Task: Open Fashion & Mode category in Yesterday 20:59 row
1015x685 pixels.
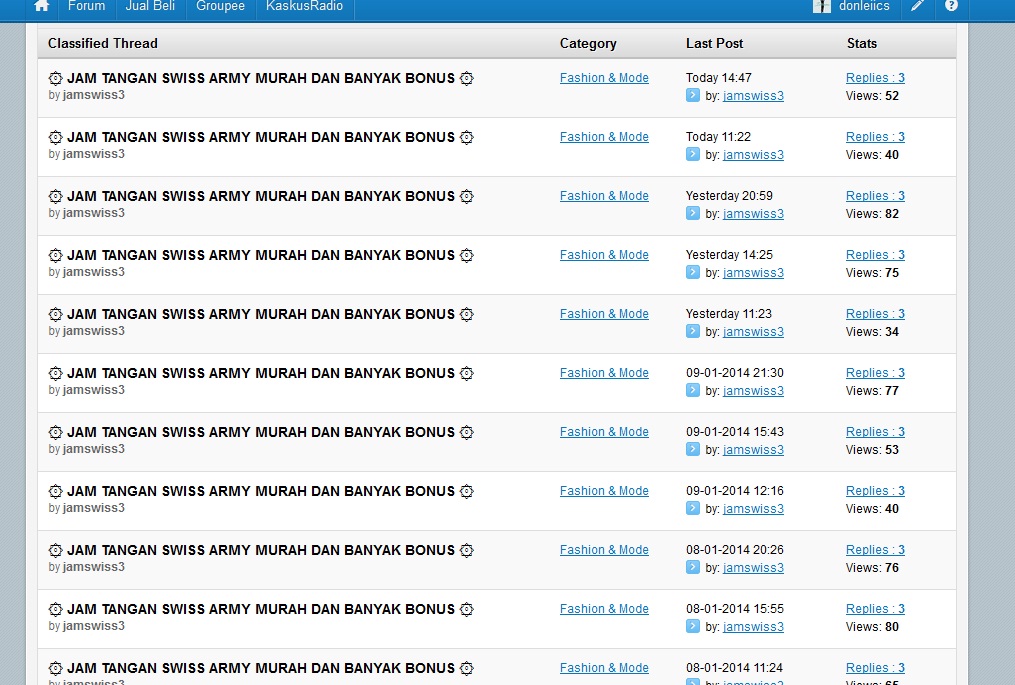Action: tap(604, 196)
